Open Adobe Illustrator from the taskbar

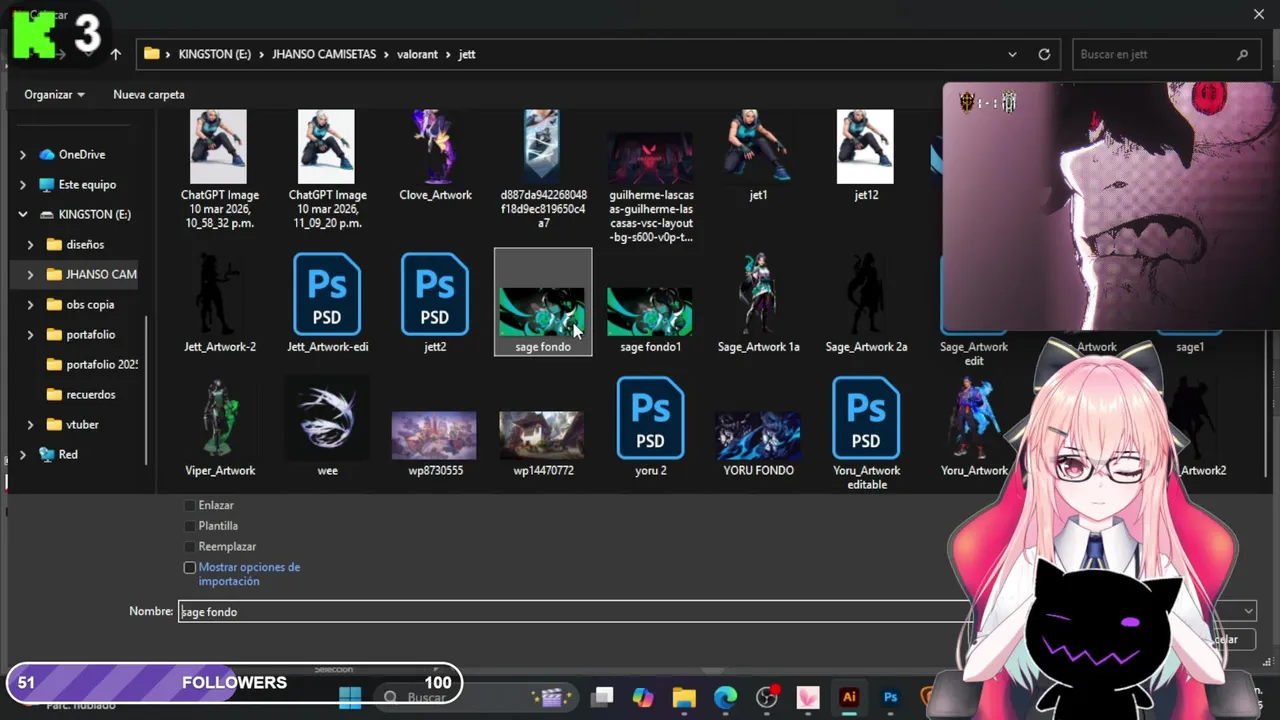click(849, 697)
